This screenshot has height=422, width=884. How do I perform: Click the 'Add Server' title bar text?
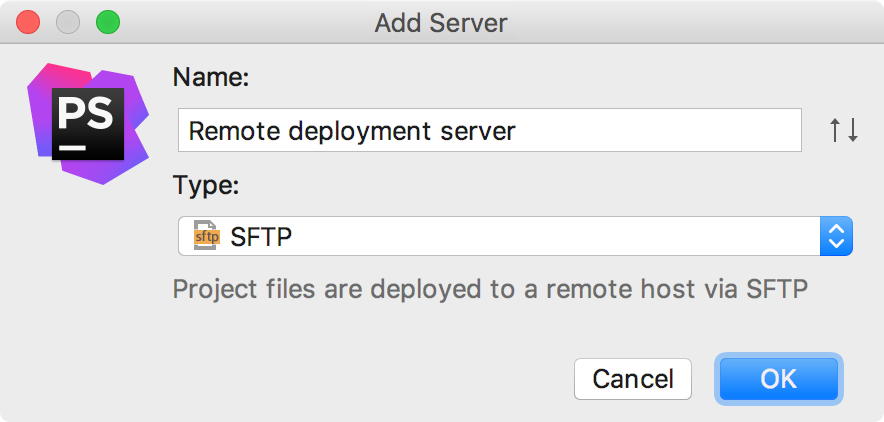(441, 23)
